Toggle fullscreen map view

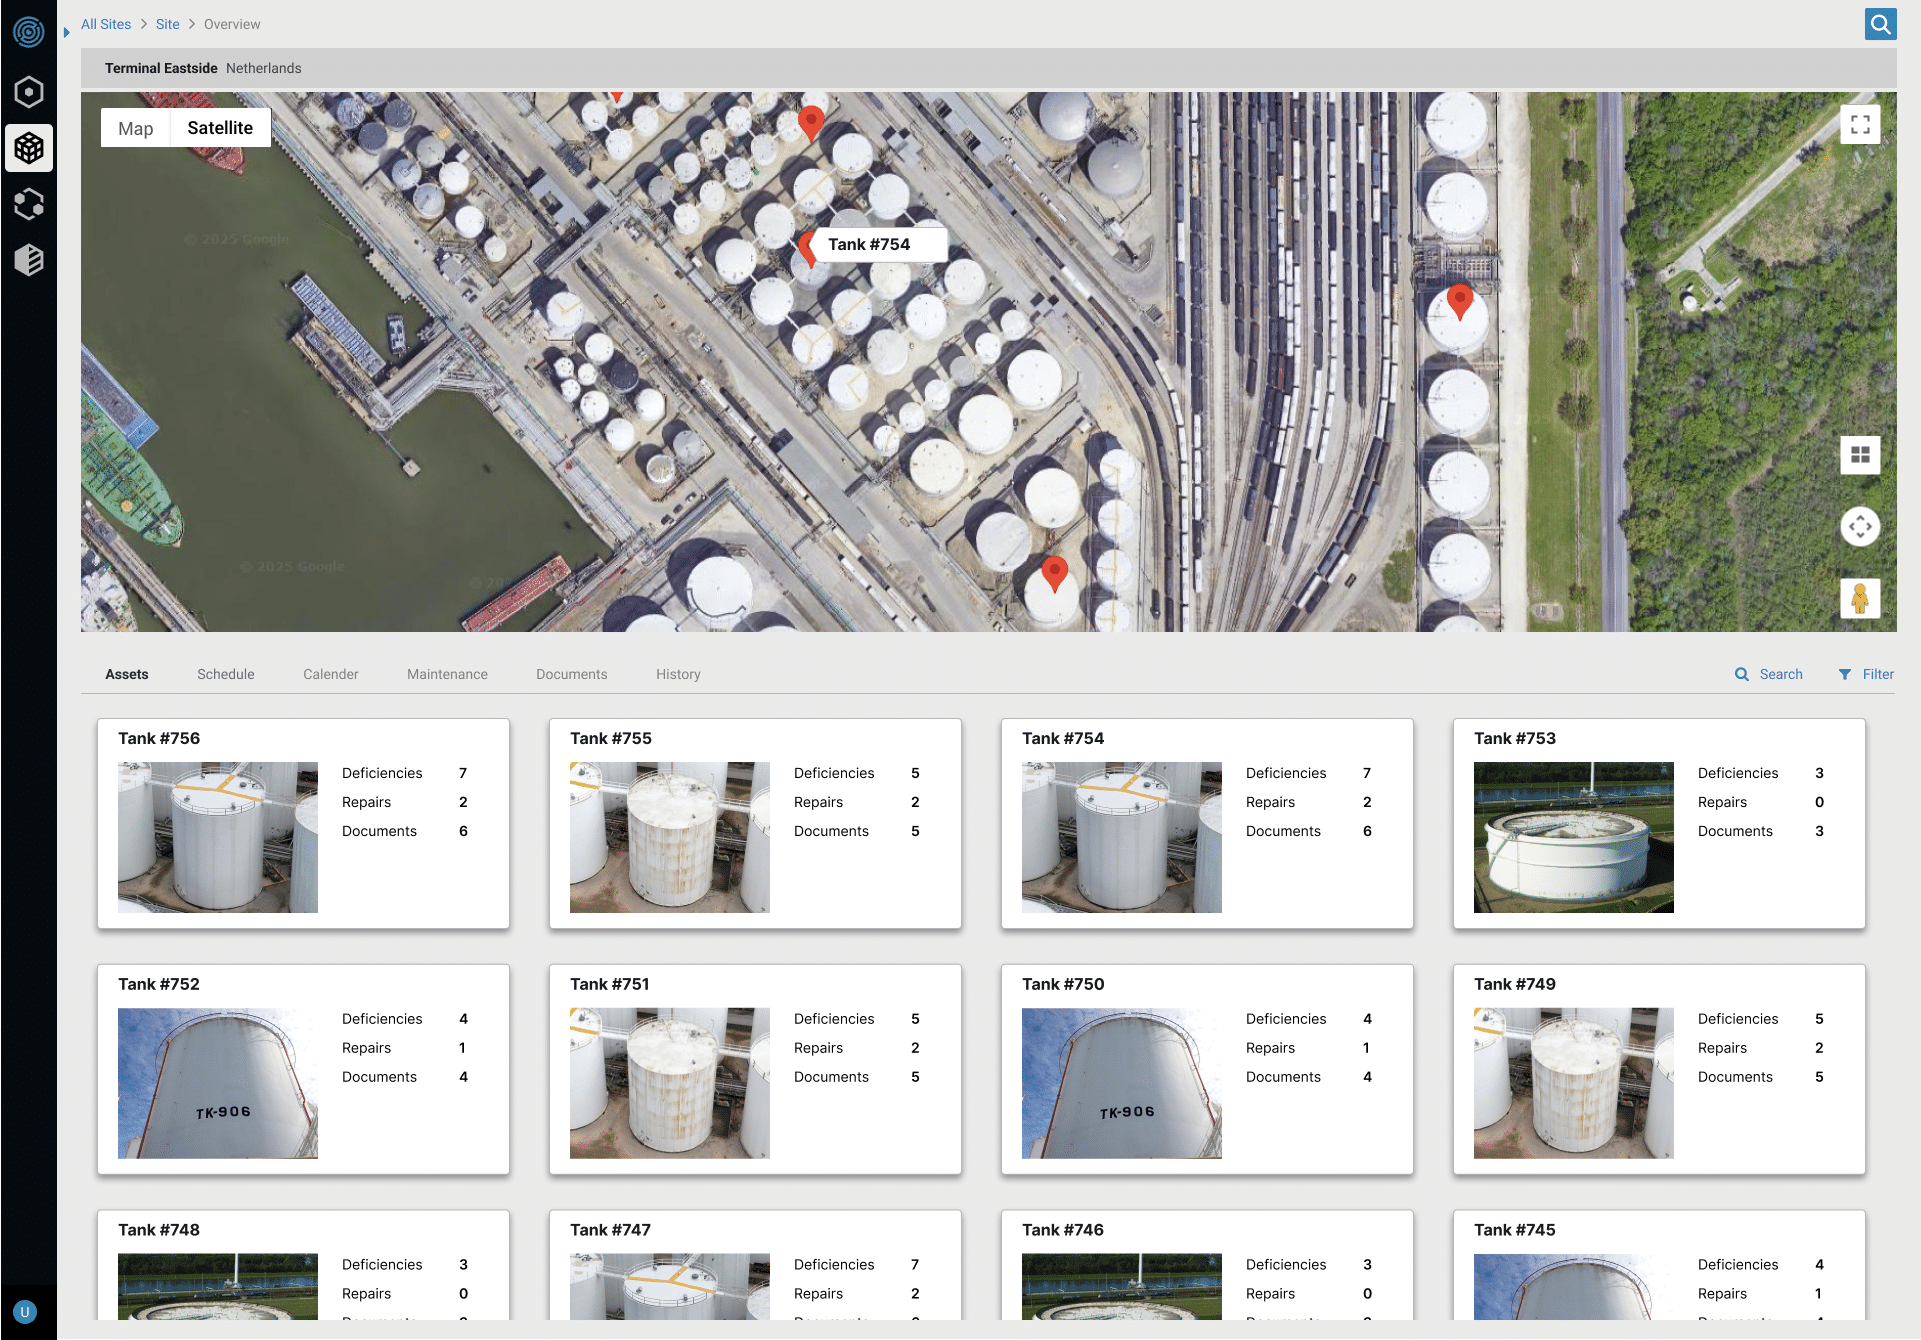pyautogui.click(x=1860, y=125)
